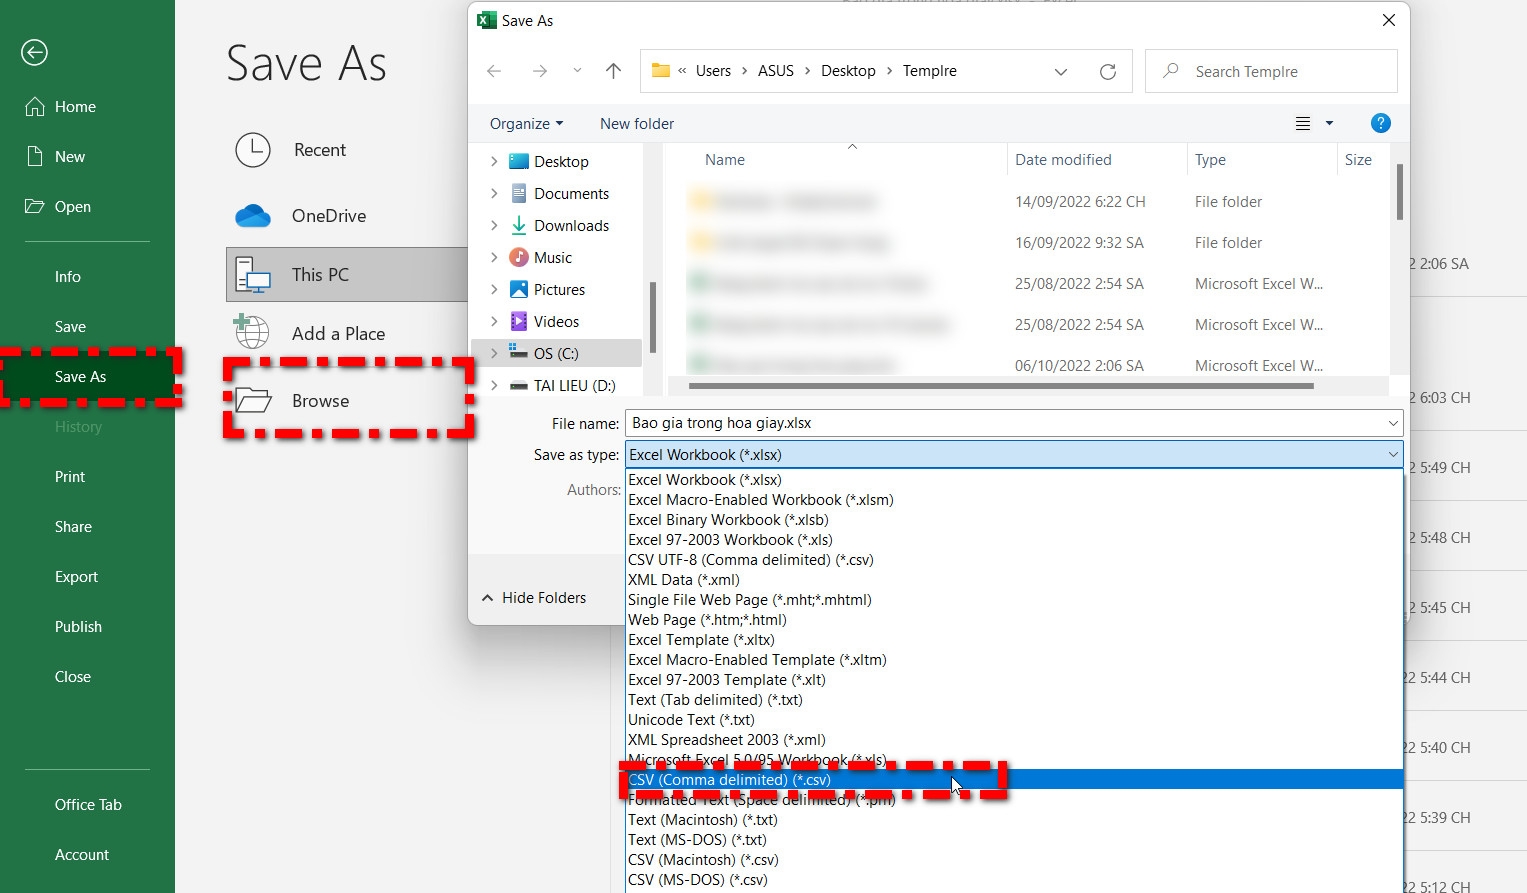Select OS (C:) drive
Viewport: 1527px width, 893px height.
click(556, 354)
